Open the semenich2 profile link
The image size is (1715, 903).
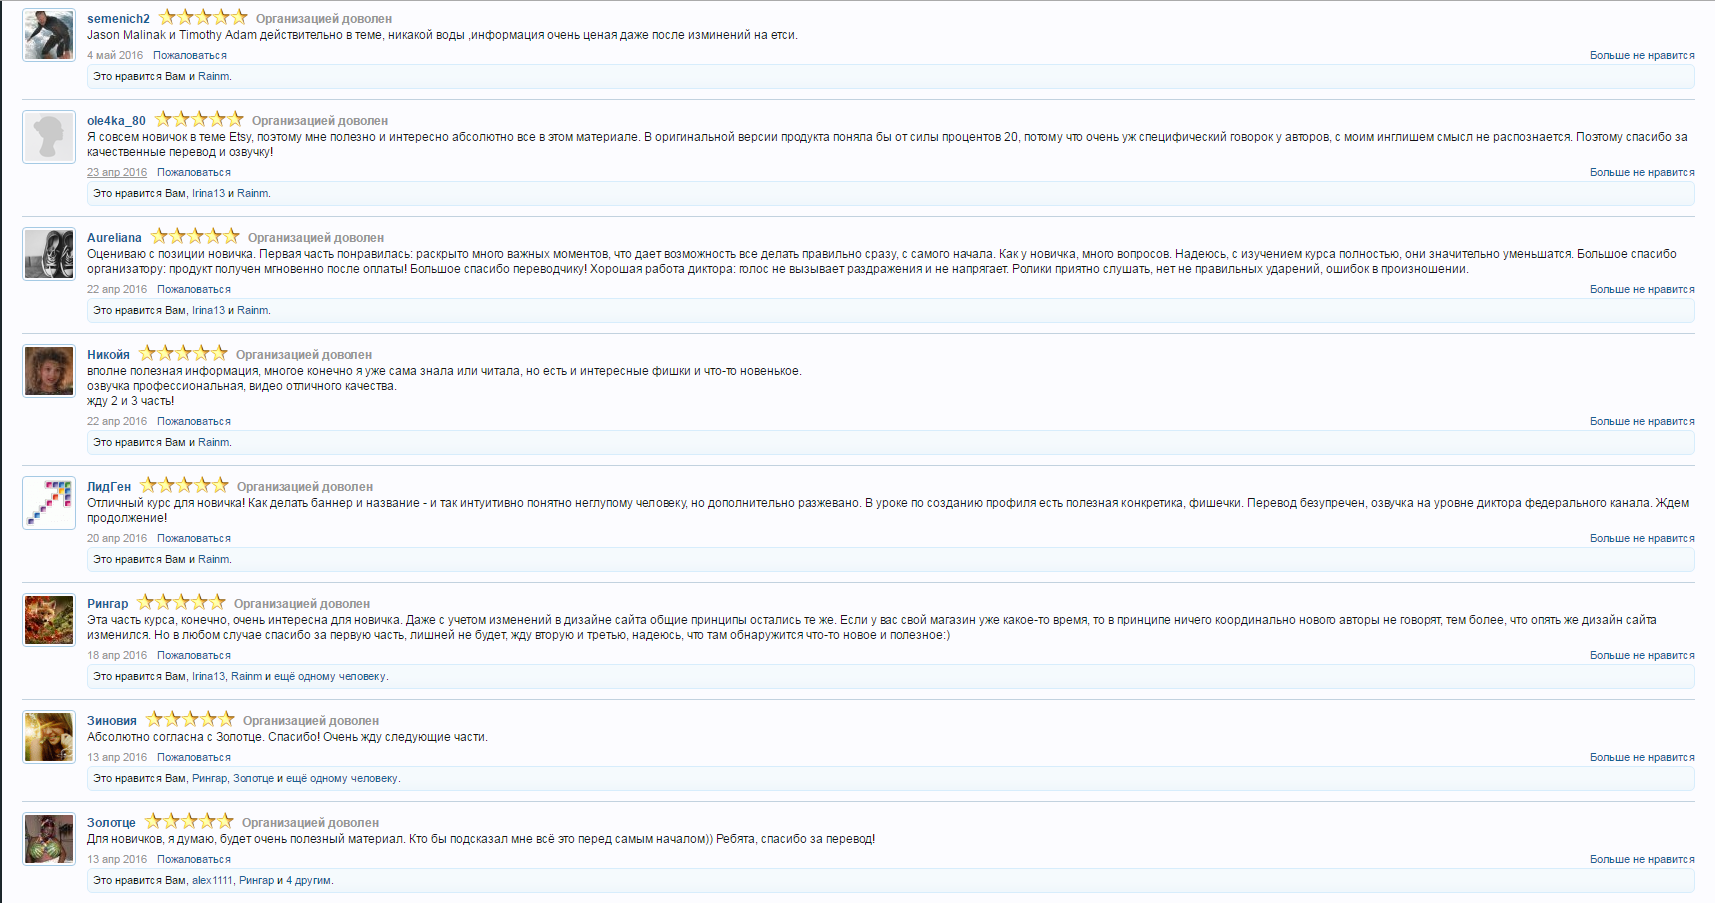pos(118,19)
